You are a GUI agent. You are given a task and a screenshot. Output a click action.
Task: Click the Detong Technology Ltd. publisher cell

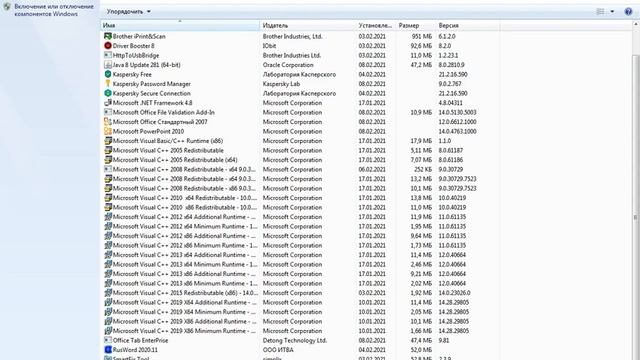(x=295, y=340)
